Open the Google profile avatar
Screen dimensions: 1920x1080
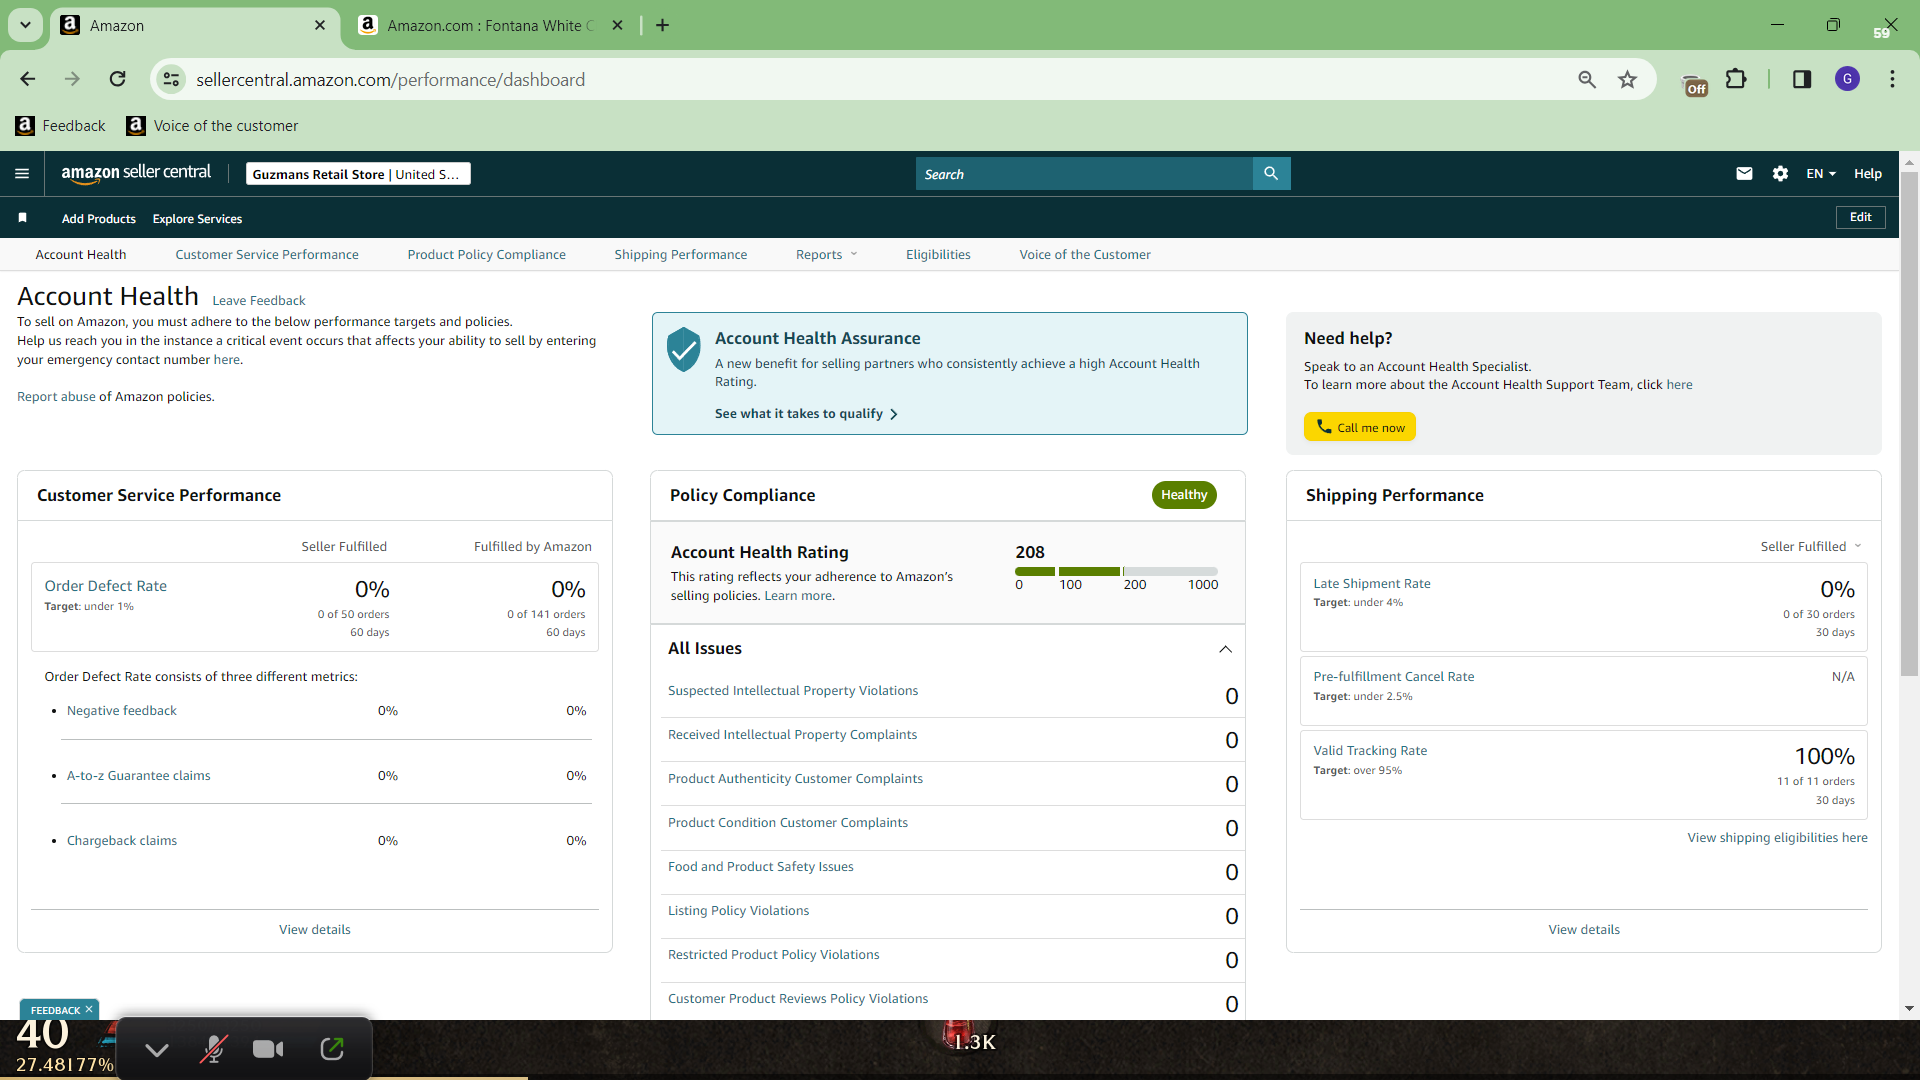pyautogui.click(x=1847, y=79)
